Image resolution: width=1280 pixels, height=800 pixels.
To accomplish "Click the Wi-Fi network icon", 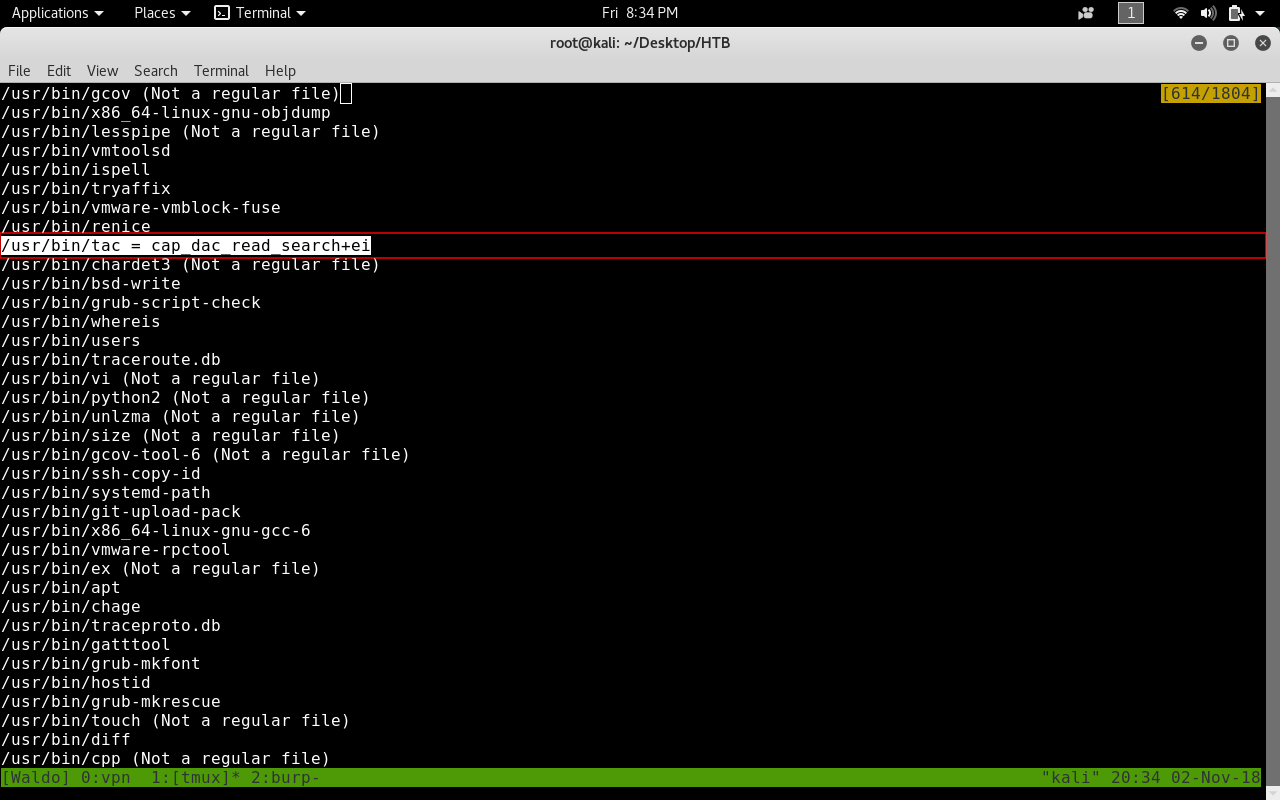I will (x=1181, y=13).
